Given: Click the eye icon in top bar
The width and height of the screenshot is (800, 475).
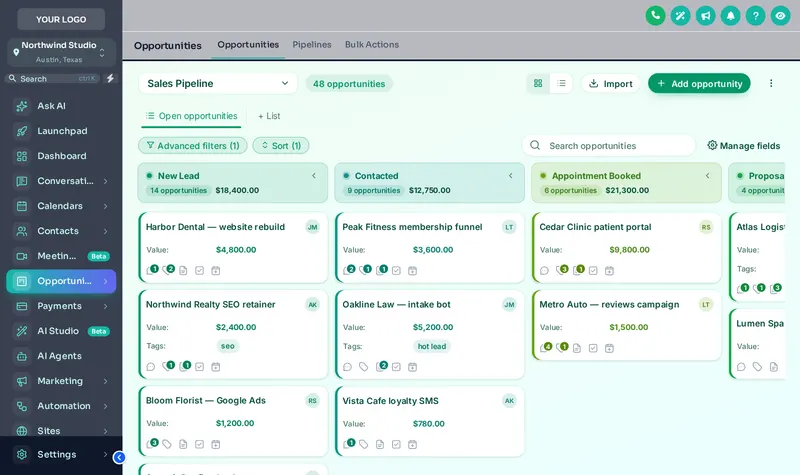Looking at the screenshot, I should click(x=780, y=16).
